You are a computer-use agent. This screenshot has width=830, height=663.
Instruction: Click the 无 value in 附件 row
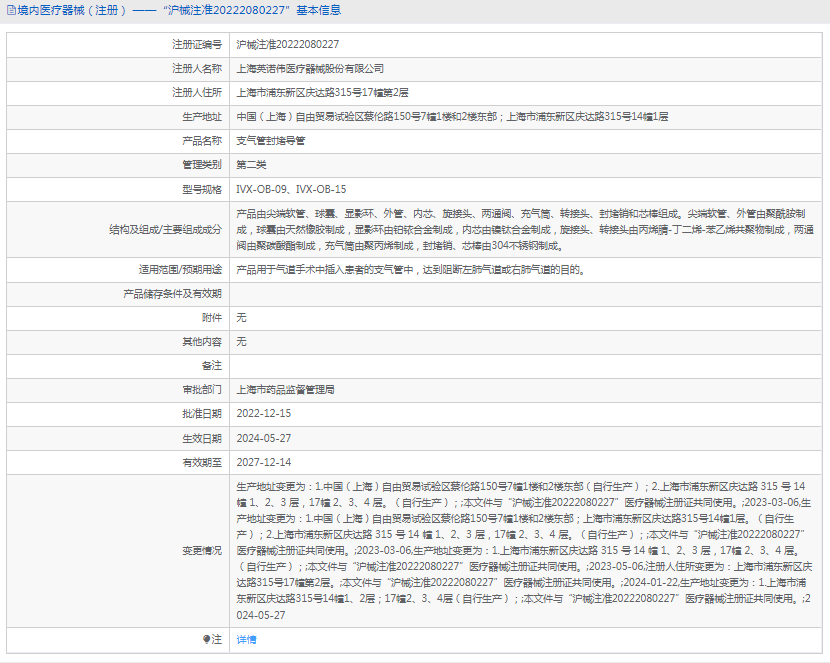coord(241,317)
